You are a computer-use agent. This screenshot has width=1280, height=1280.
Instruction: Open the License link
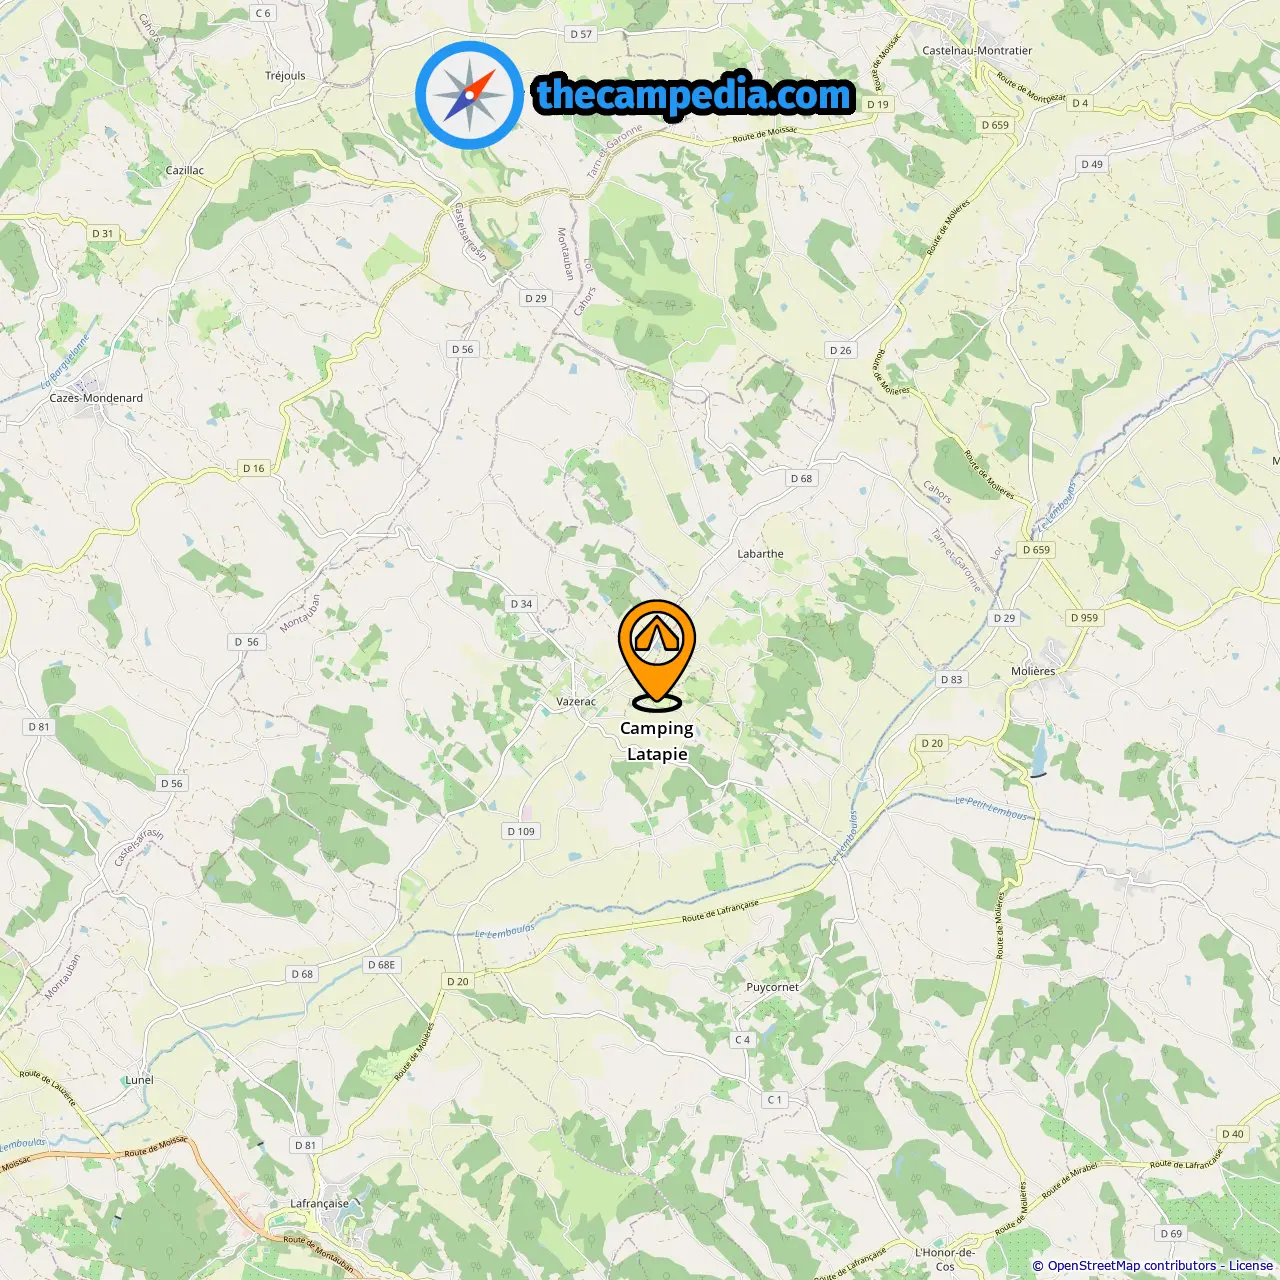pos(1250,1266)
